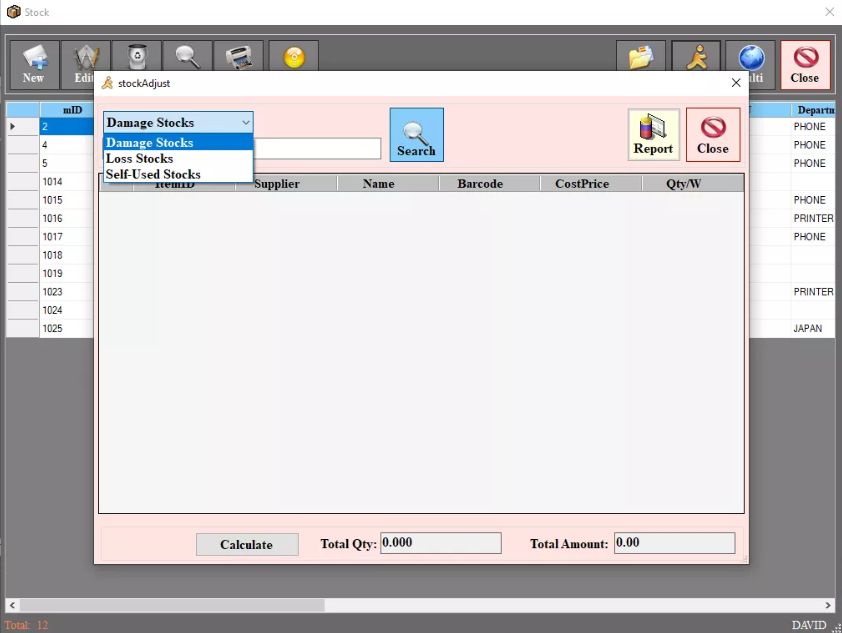Click the Calculate button
Viewport: 842px width, 633px height.
(x=246, y=544)
